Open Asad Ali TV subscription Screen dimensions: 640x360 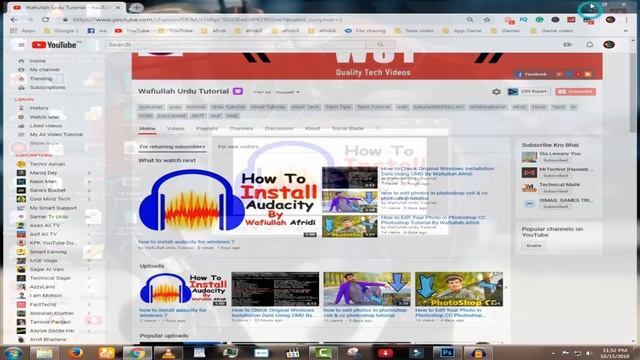(44, 225)
